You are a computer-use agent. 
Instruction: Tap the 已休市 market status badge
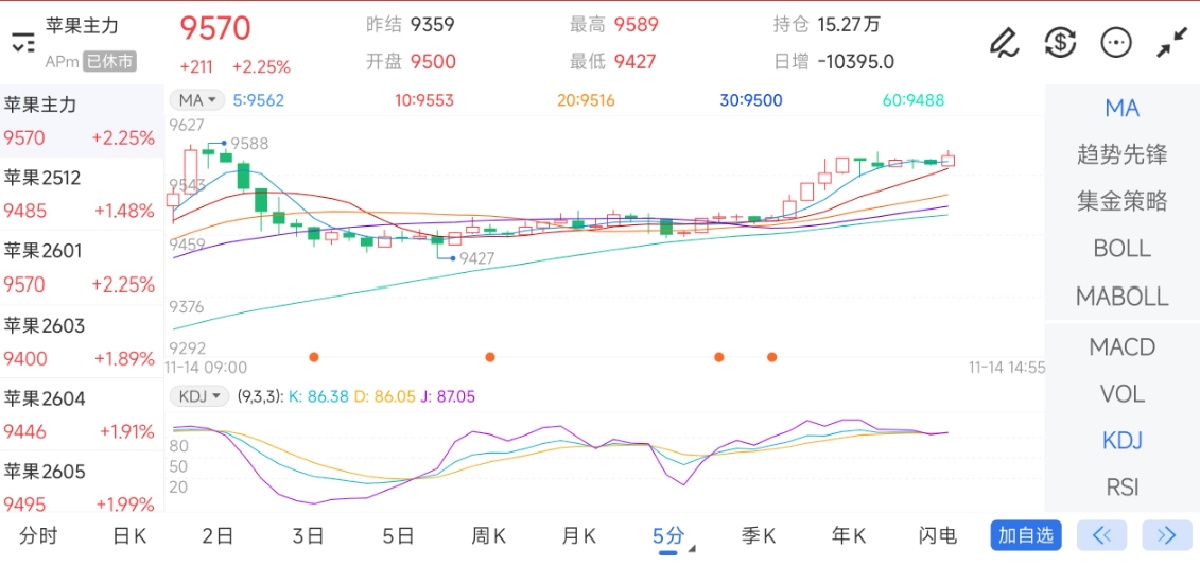109,62
